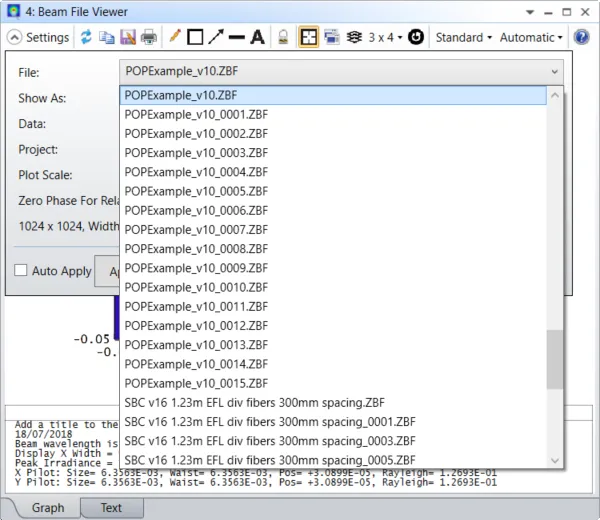600x520 pixels.
Task: Click the refresh update icon
Action: pos(86,37)
